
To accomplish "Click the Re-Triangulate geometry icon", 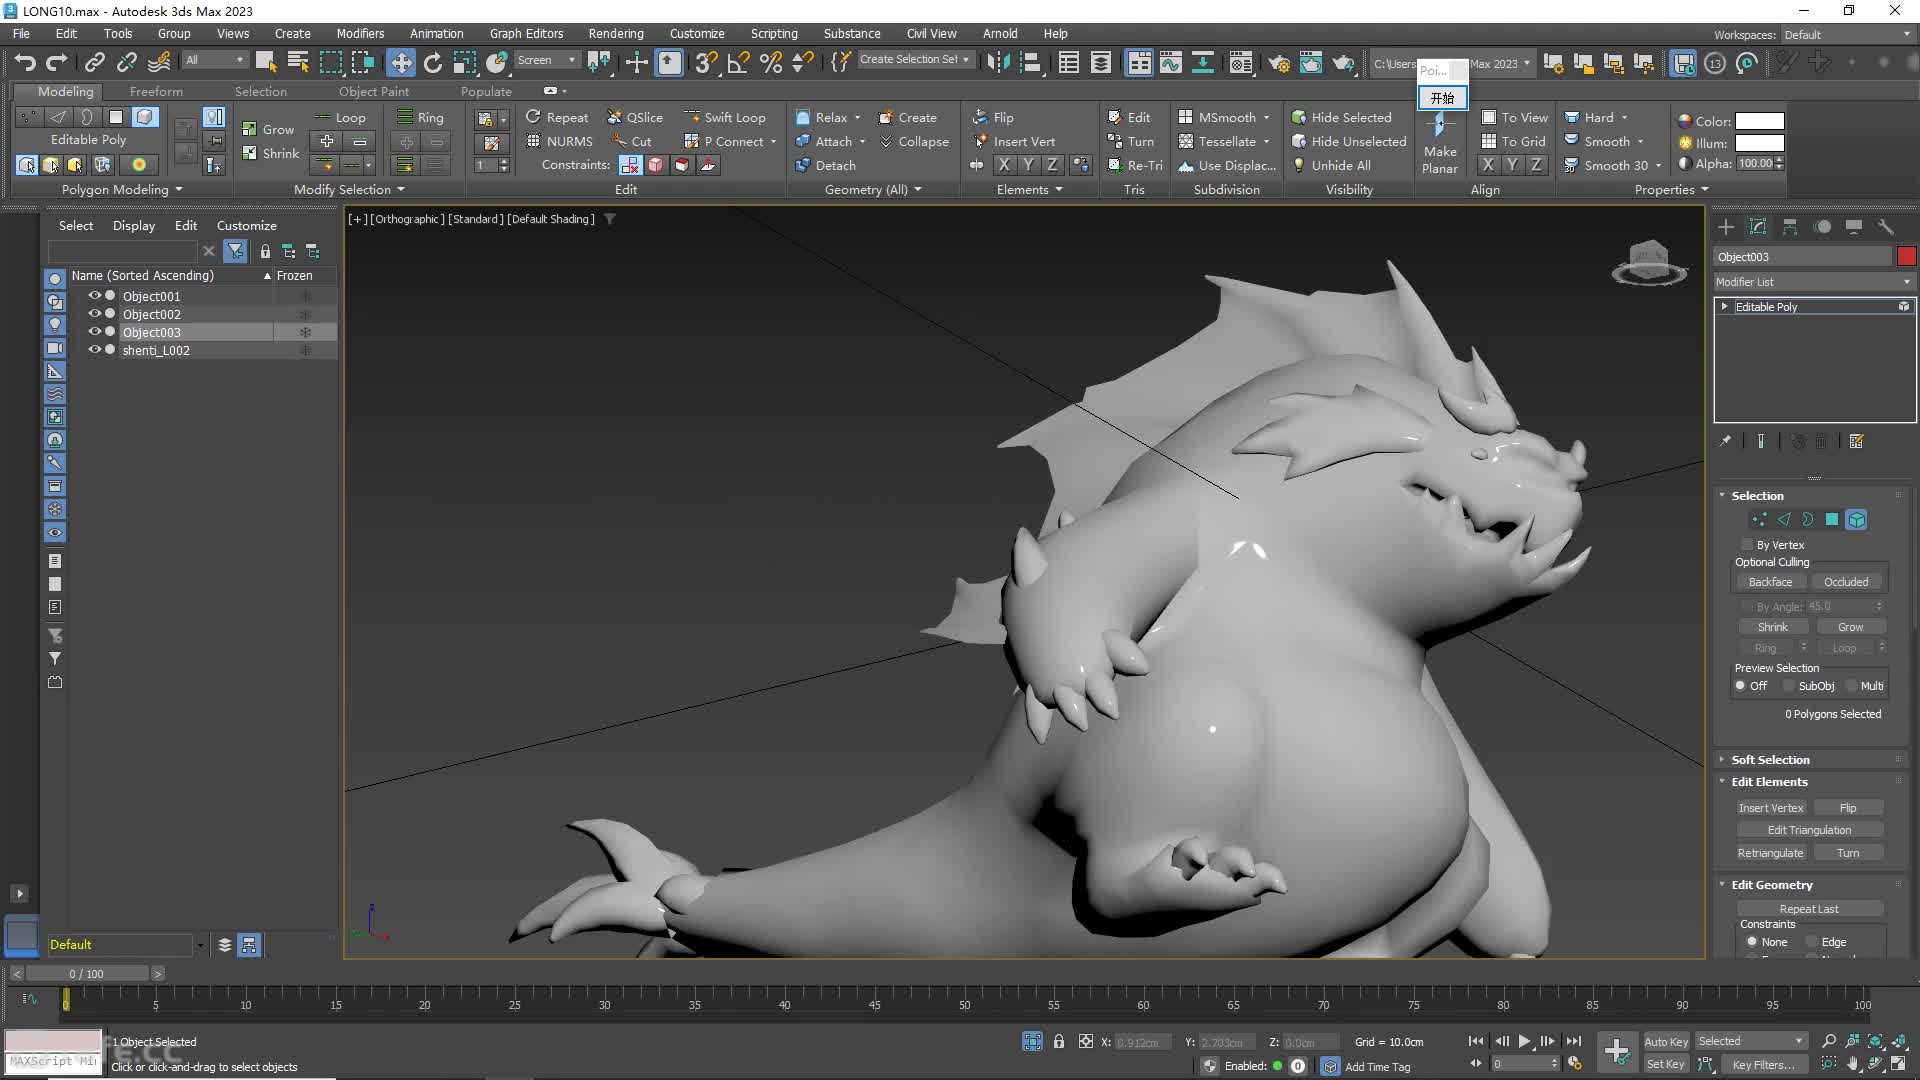I will click(1112, 164).
